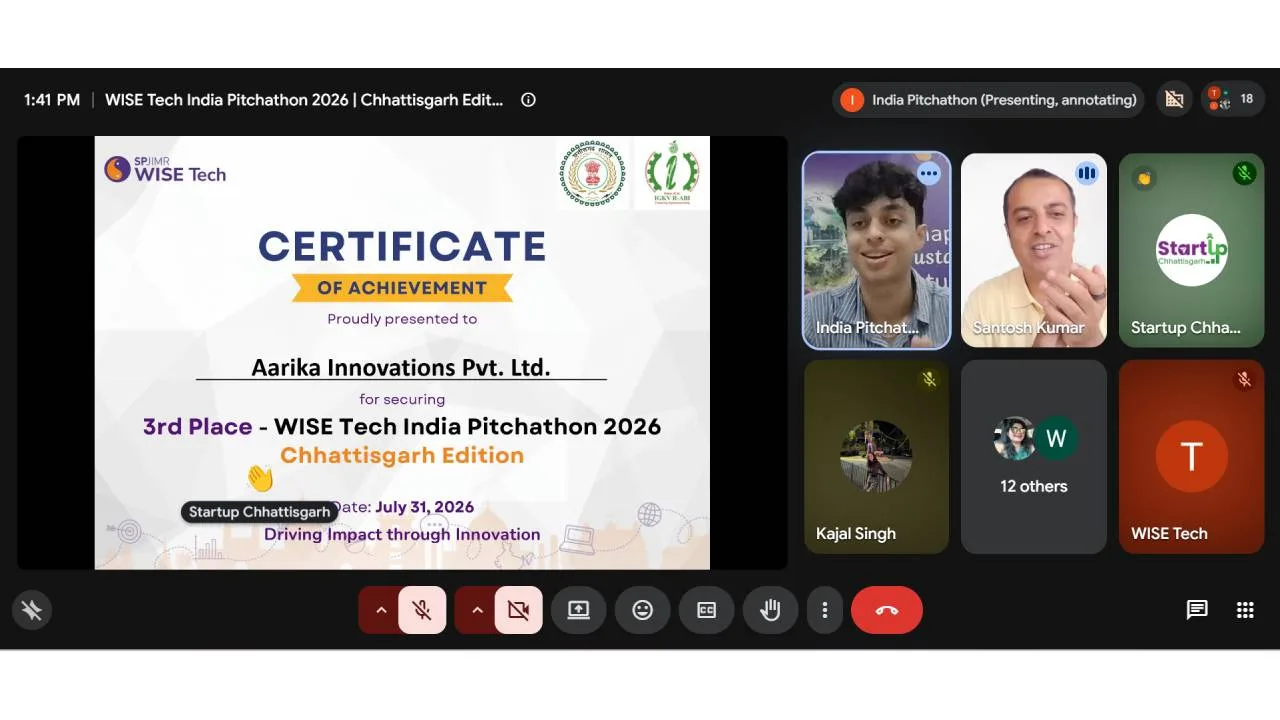The height and width of the screenshot is (720, 1280).
Task: Click the 1:41 PM time display
Action: pyautogui.click(x=52, y=100)
